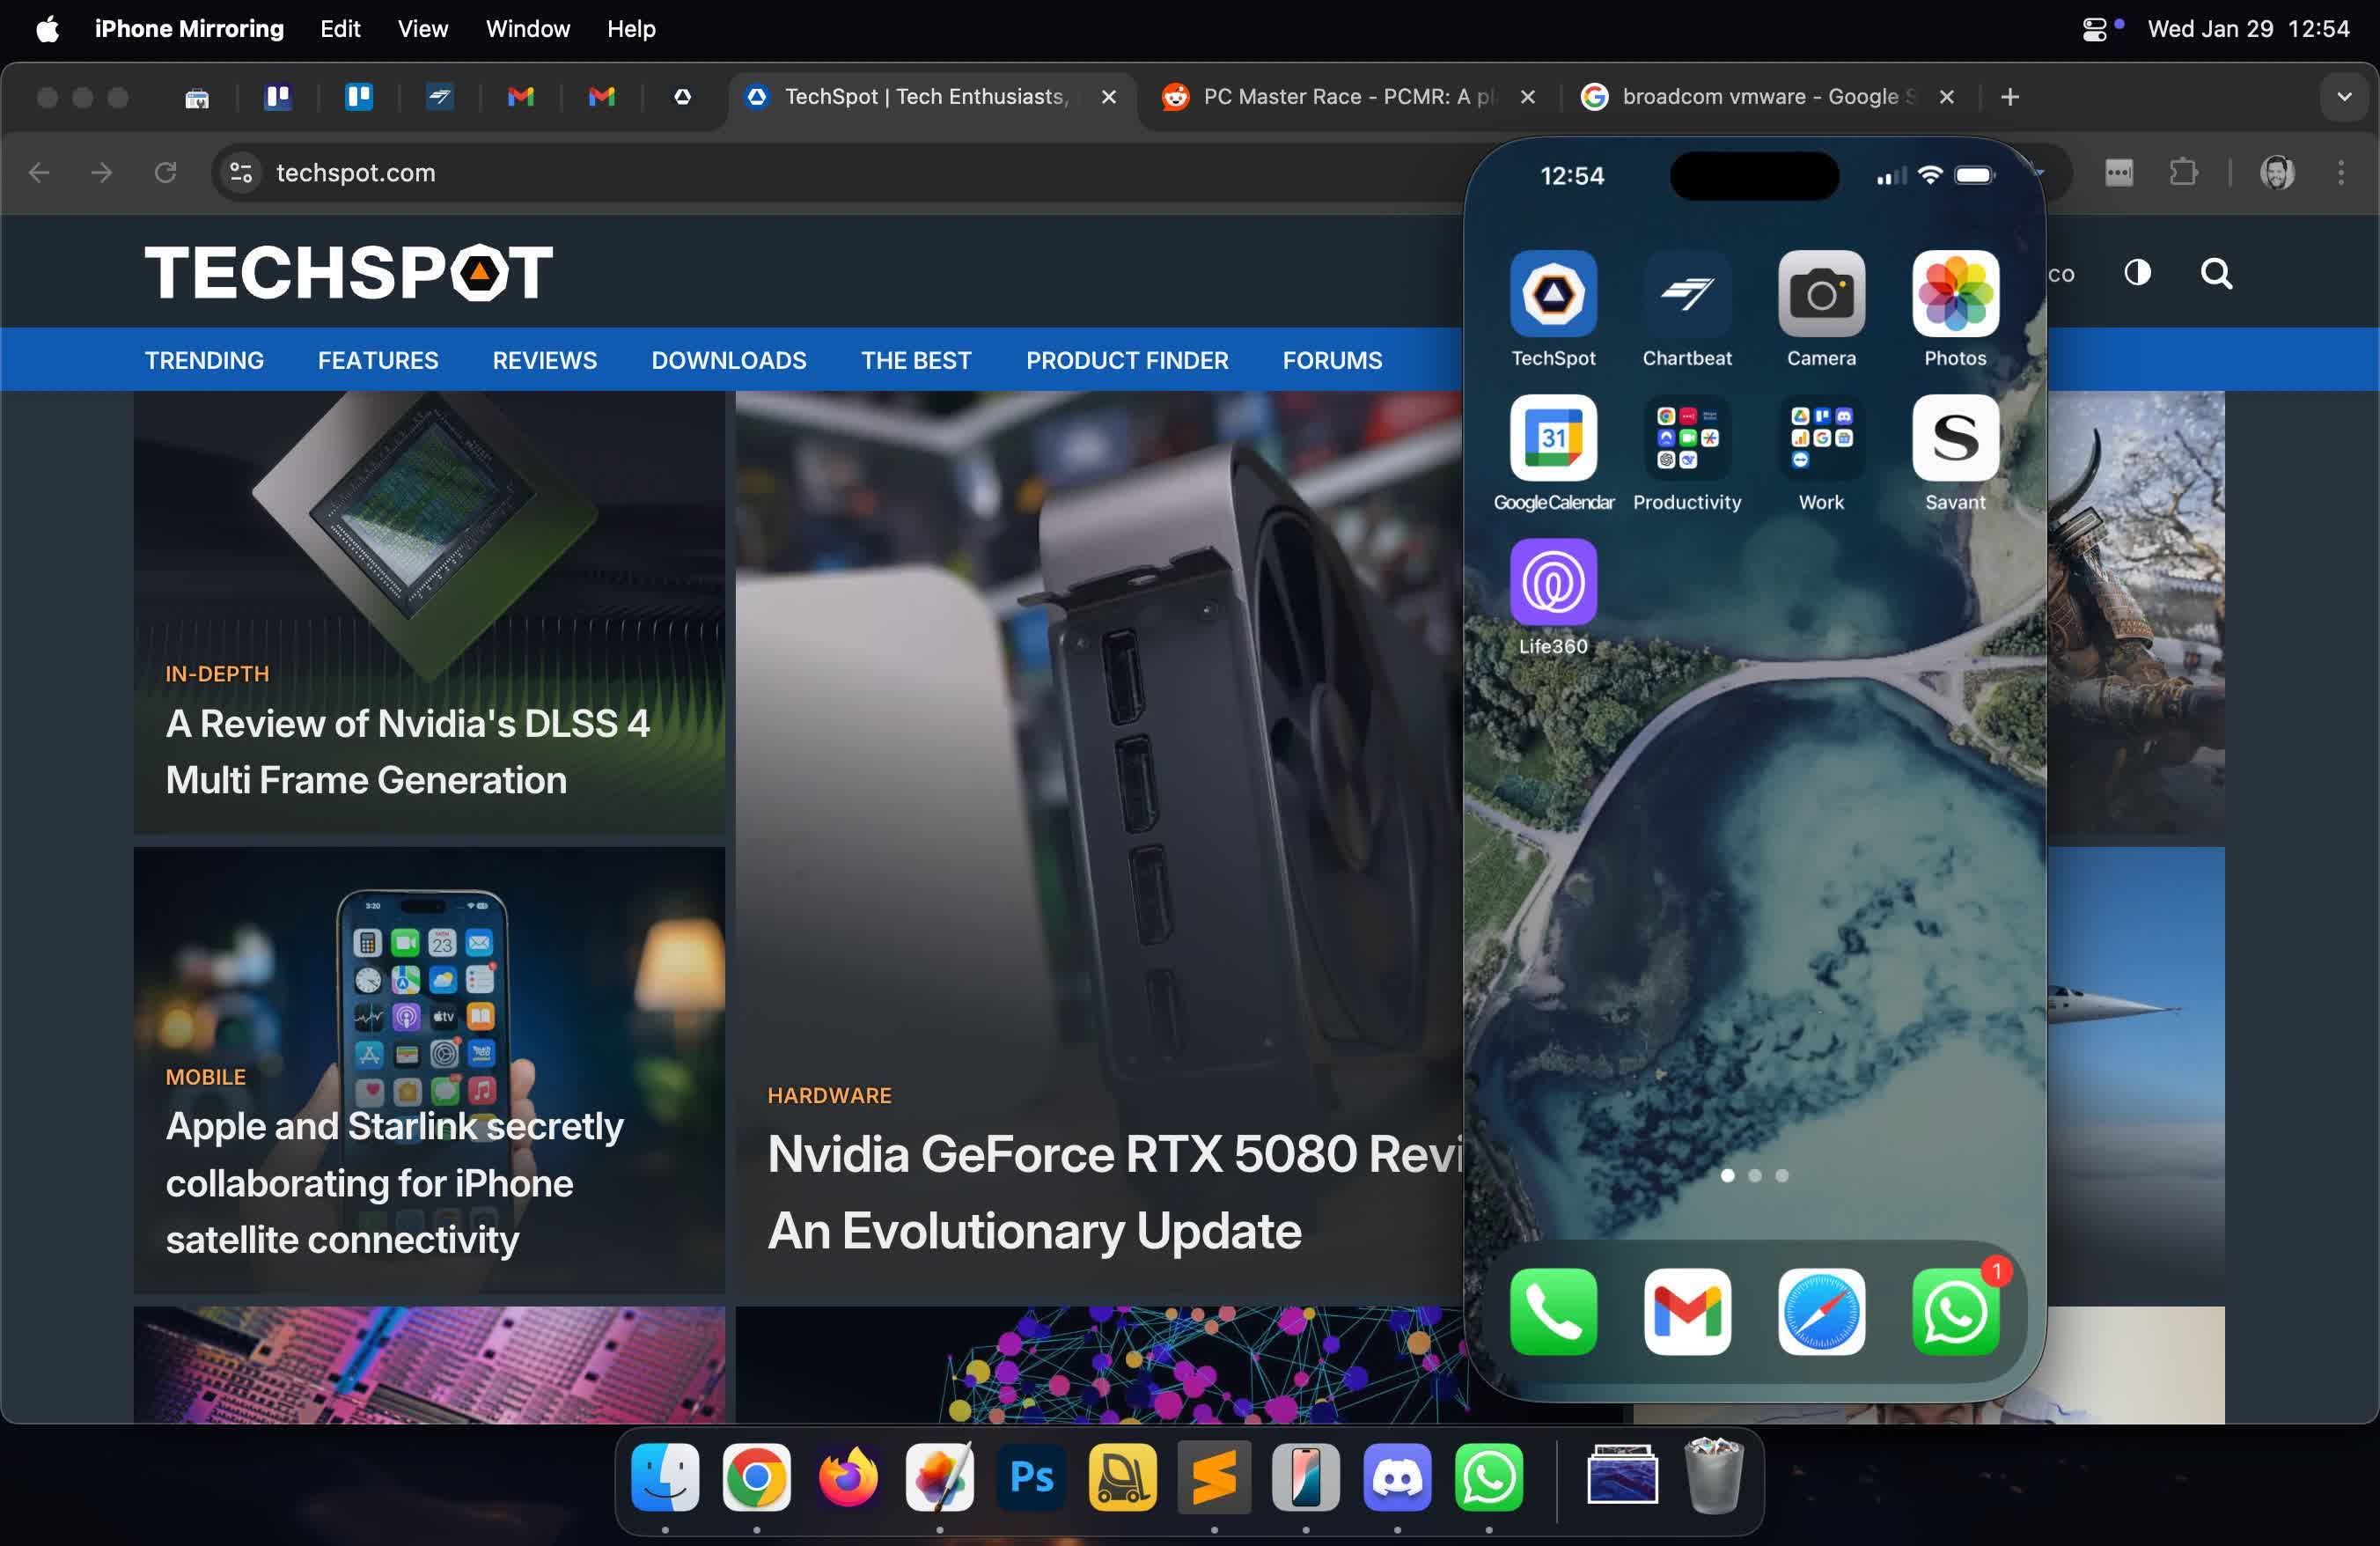Click the TechSpot search magnifier icon
Viewport: 2380px width, 1546px height.
[2216, 273]
